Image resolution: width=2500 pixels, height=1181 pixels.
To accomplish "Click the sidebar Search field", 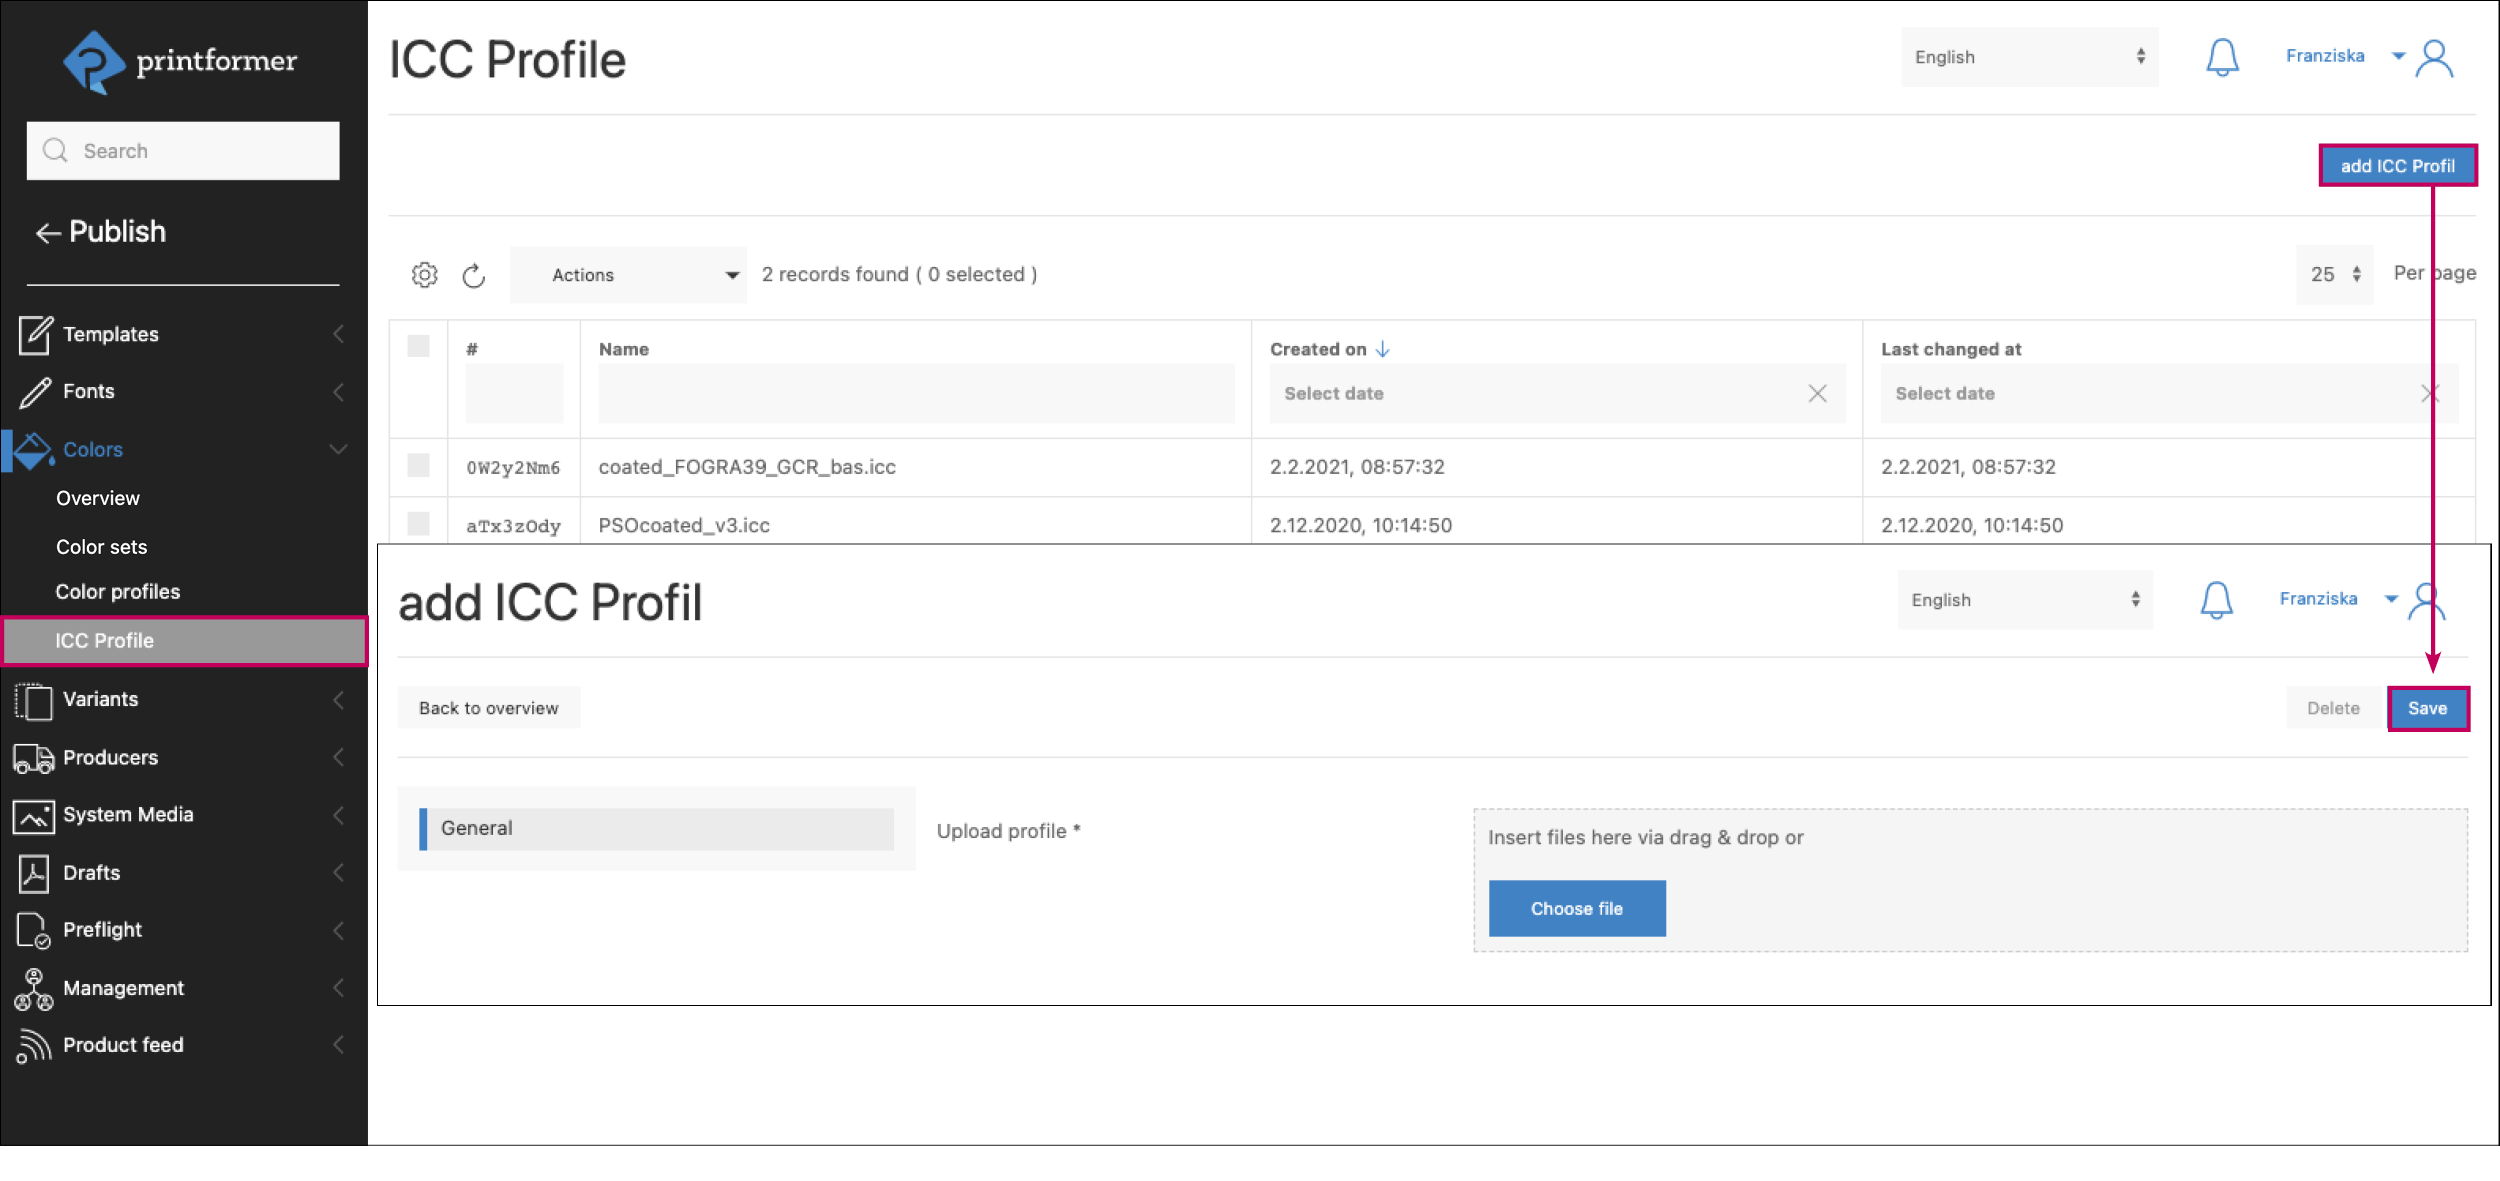I will point(183,151).
